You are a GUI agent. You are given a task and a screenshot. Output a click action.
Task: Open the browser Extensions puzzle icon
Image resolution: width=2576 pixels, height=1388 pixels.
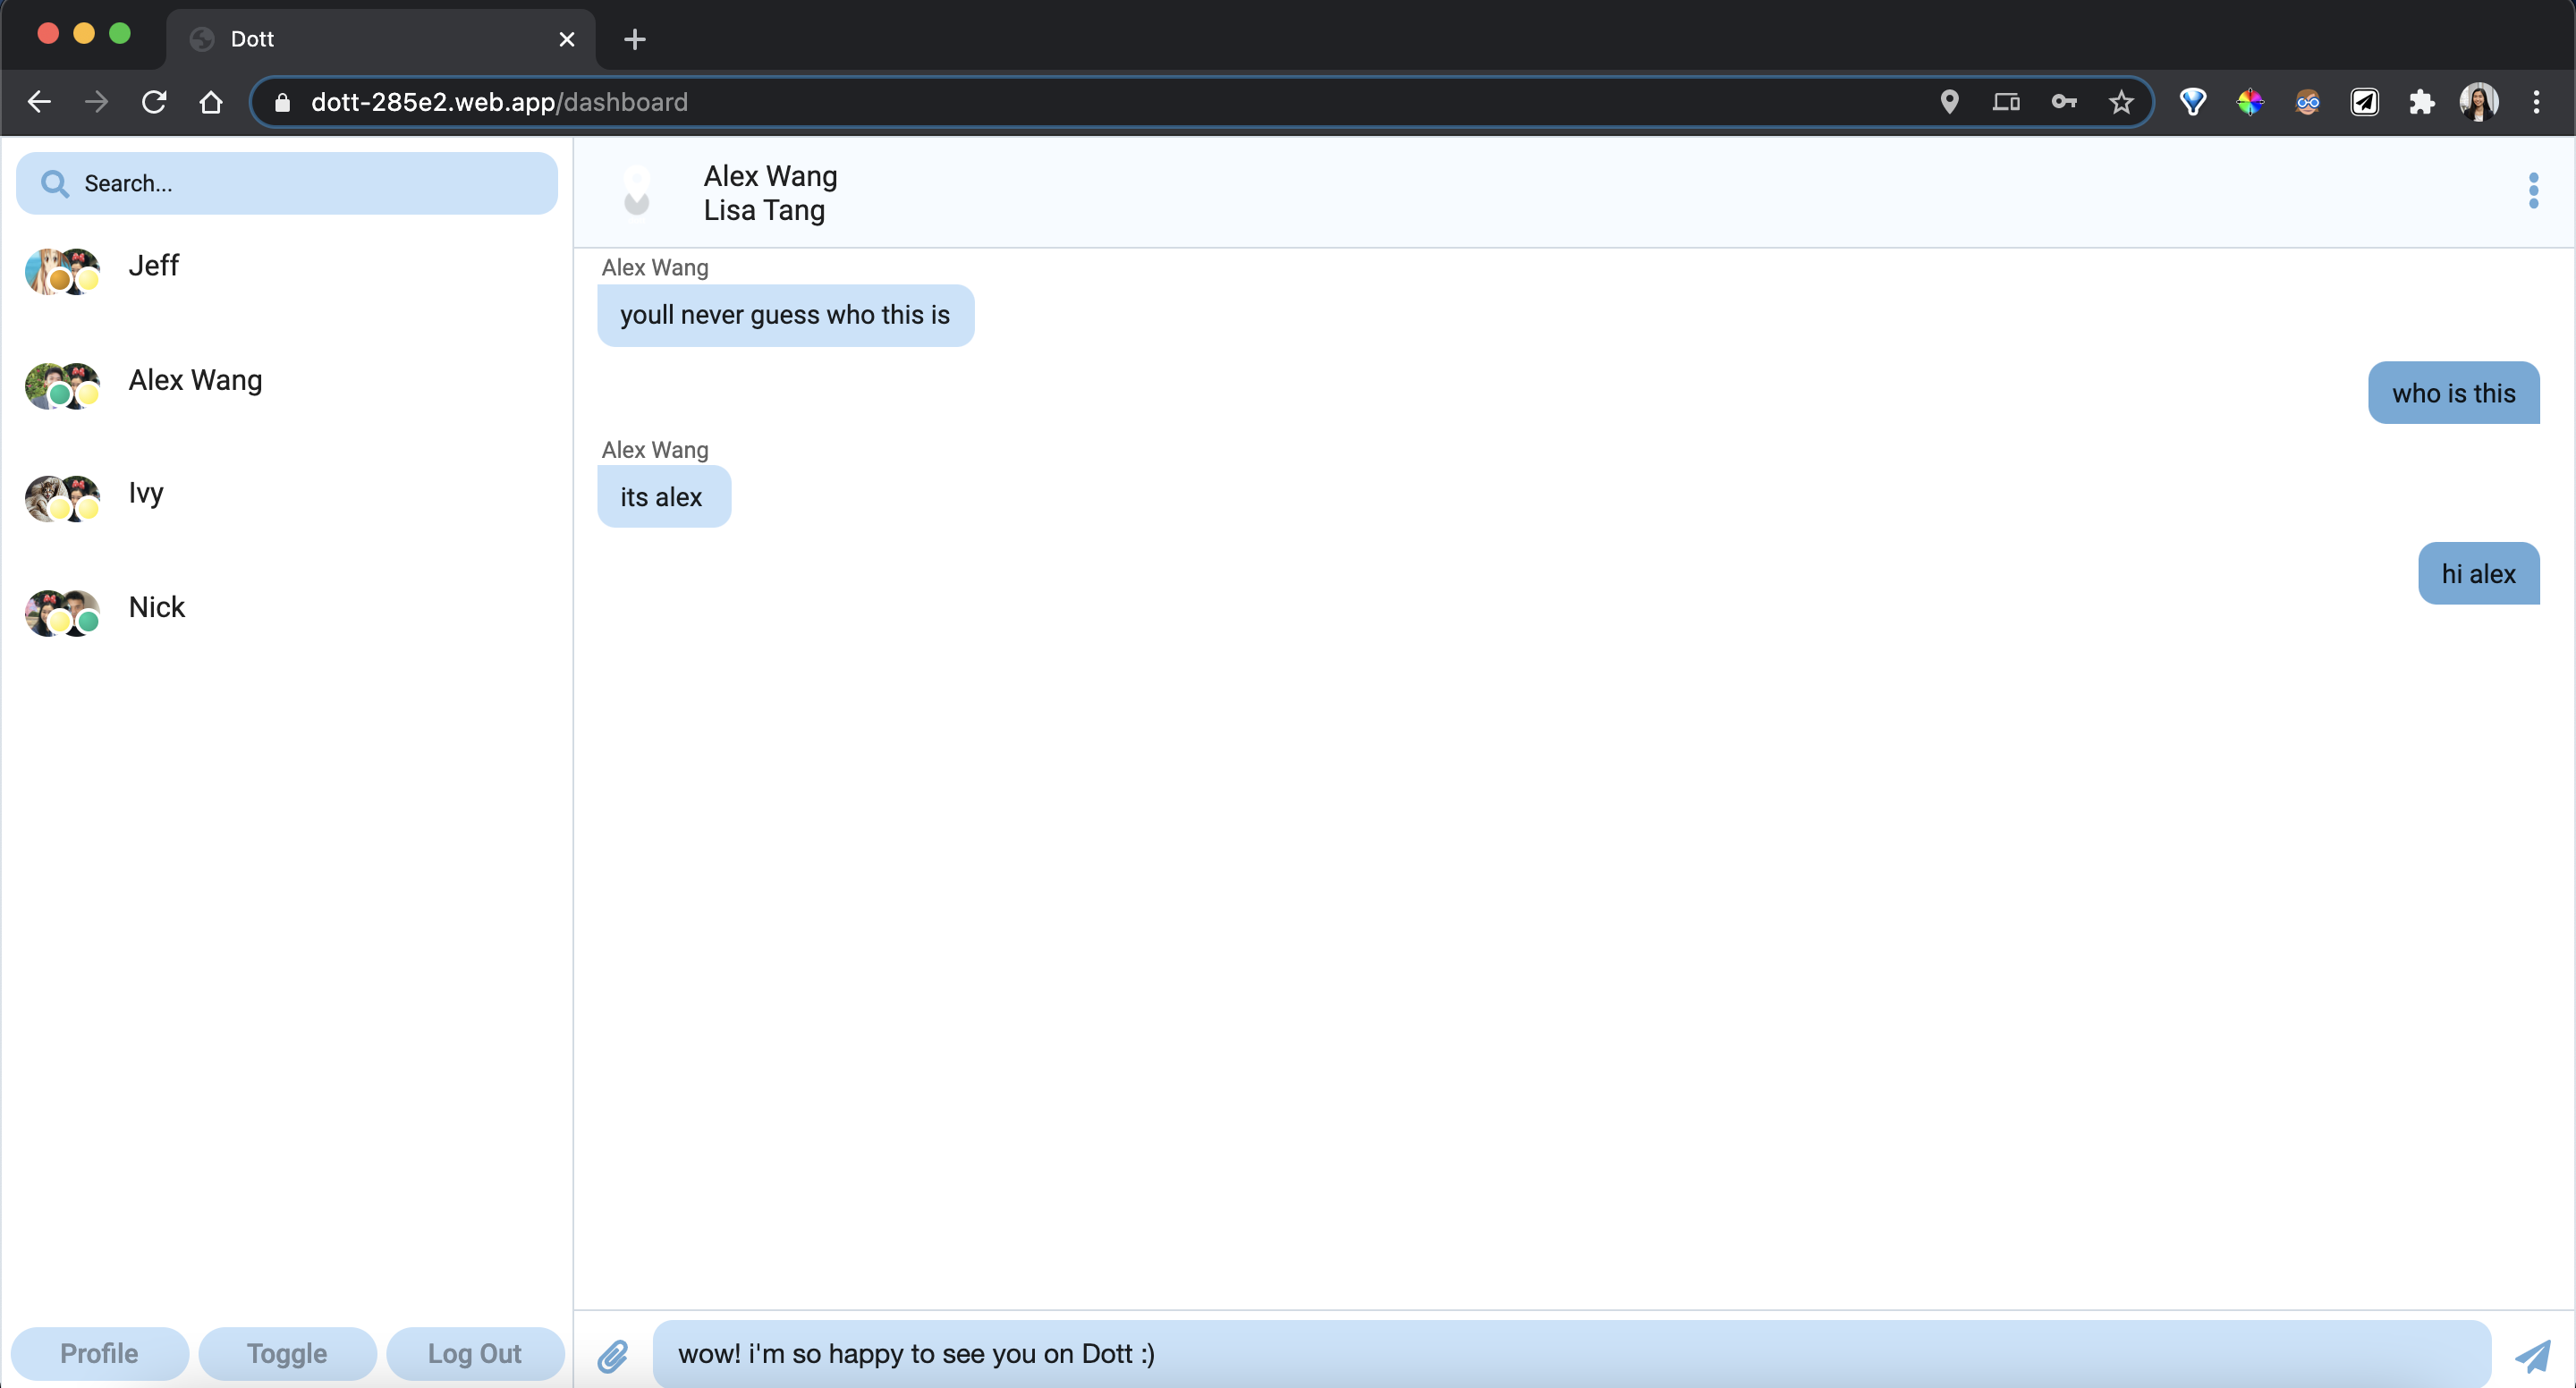[x=2421, y=102]
